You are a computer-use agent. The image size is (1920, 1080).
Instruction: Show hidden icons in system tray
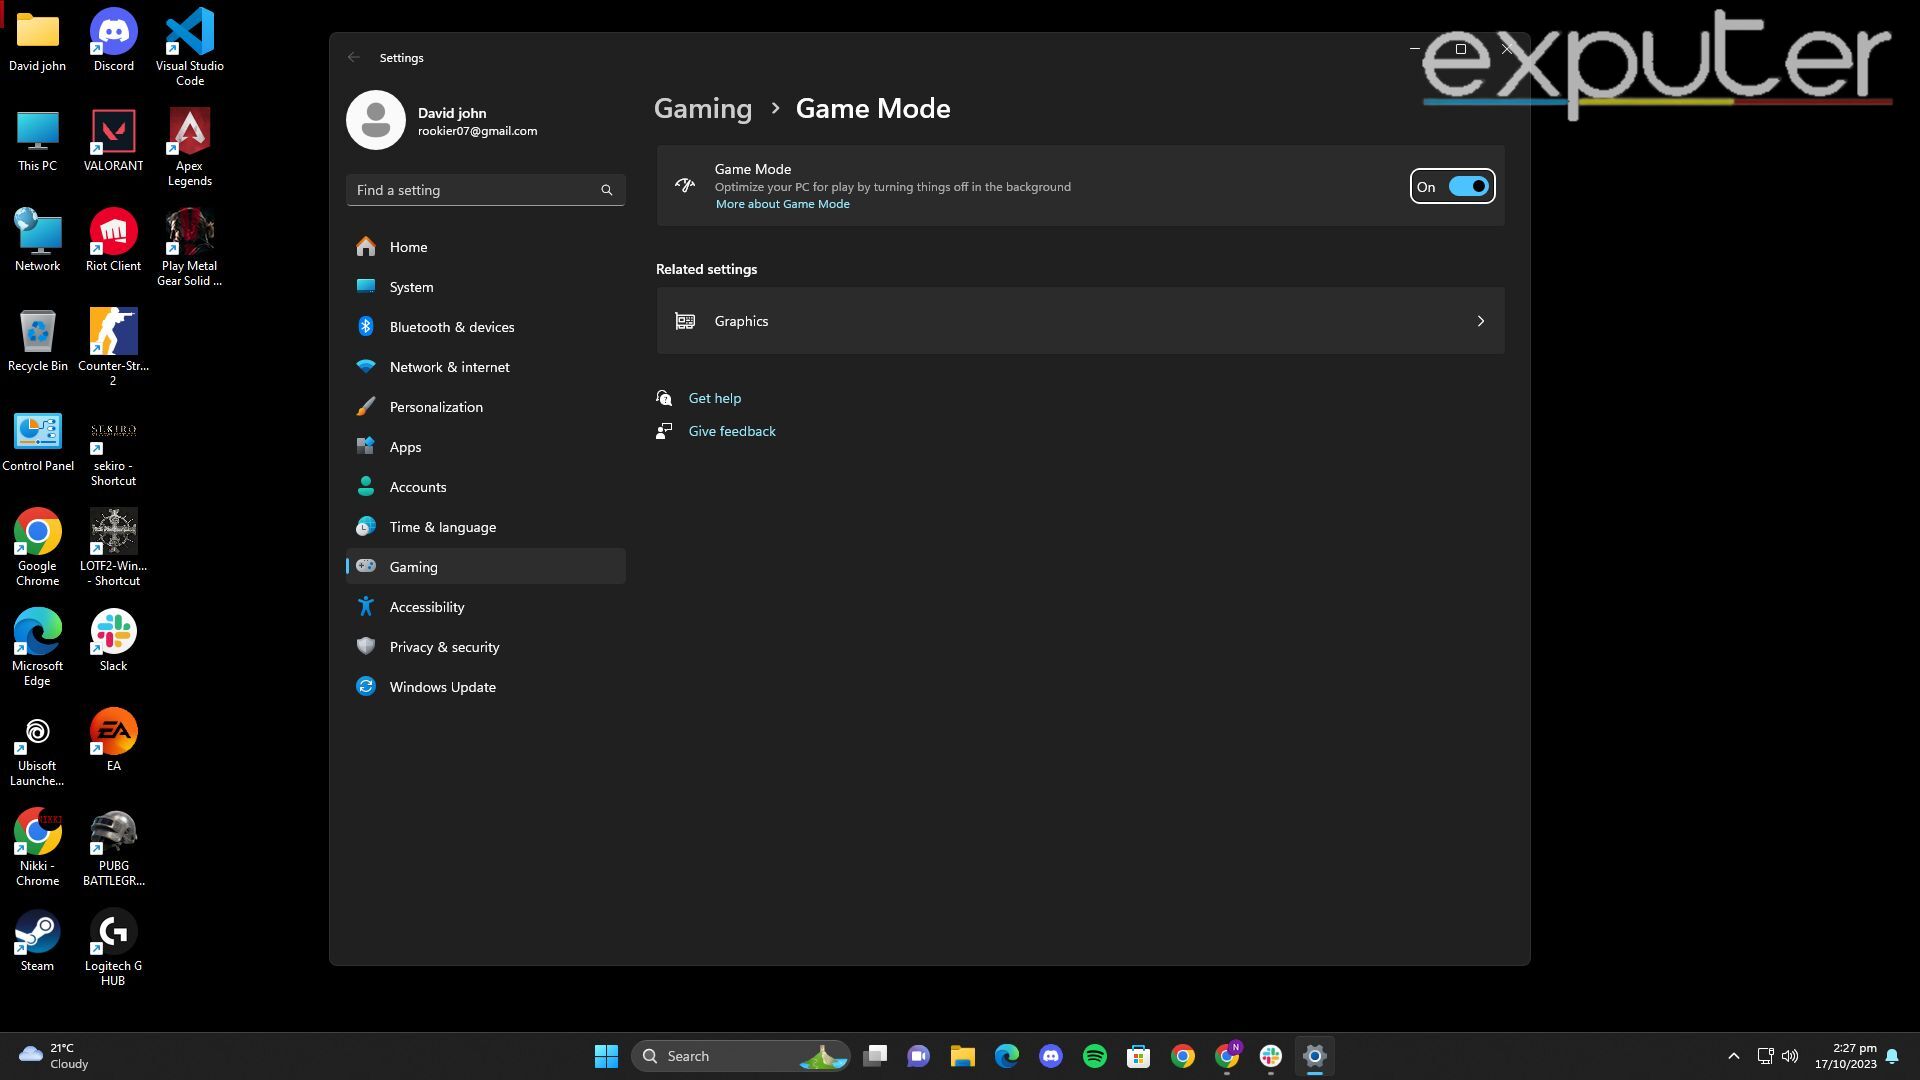tap(1733, 1056)
